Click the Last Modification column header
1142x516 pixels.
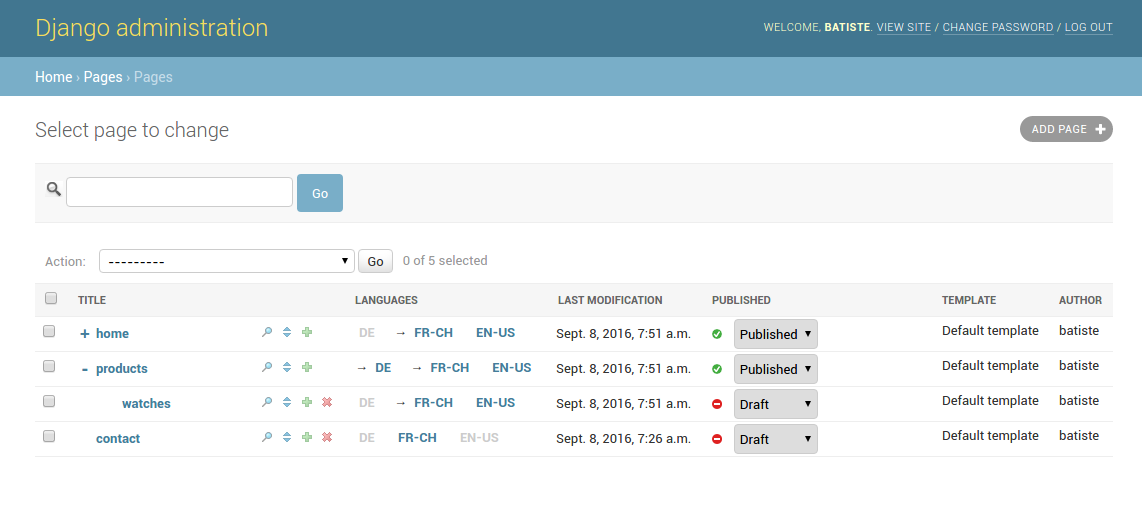610,300
